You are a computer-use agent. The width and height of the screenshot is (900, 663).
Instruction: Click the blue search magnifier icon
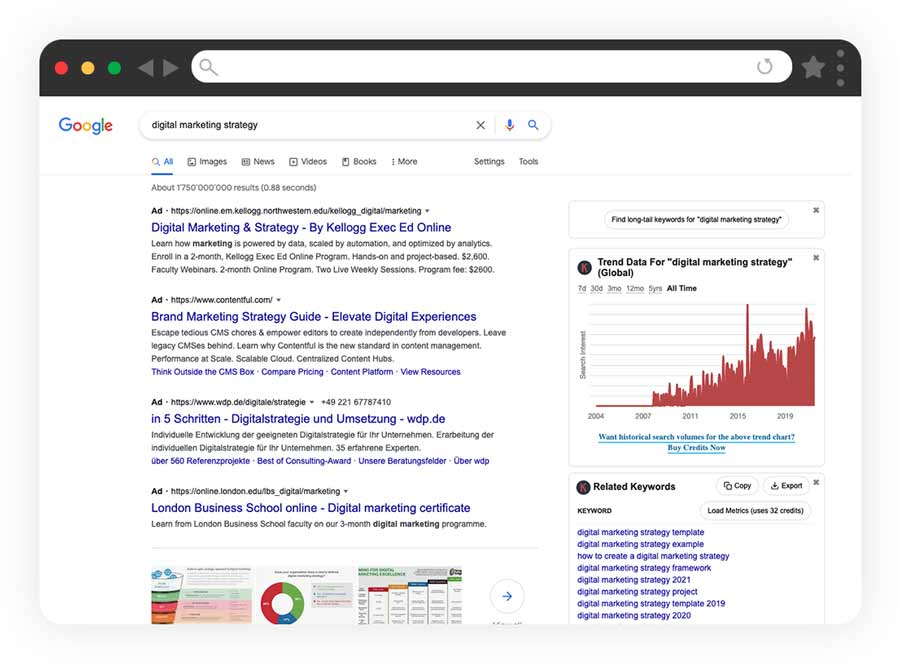pyautogui.click(x=533, y=125)
